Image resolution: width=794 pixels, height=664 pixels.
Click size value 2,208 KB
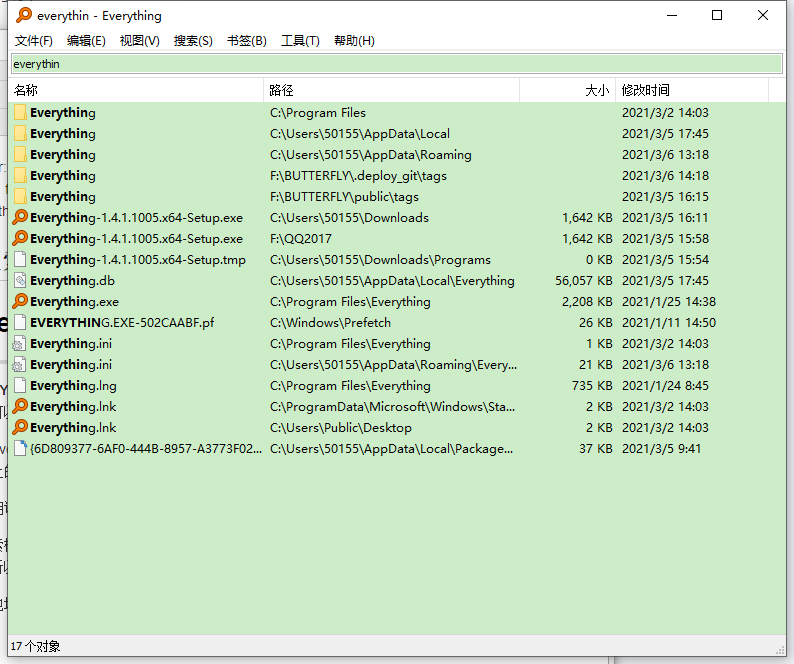pos(587,302)
